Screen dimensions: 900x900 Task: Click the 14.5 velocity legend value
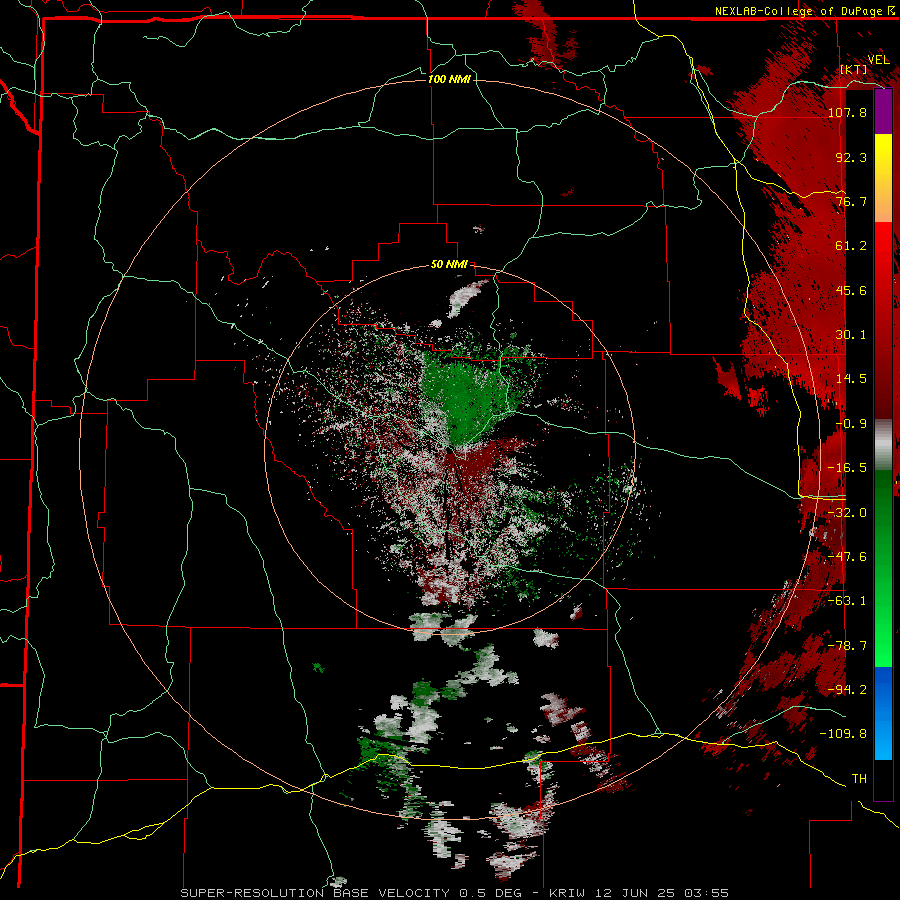(851, 379)
